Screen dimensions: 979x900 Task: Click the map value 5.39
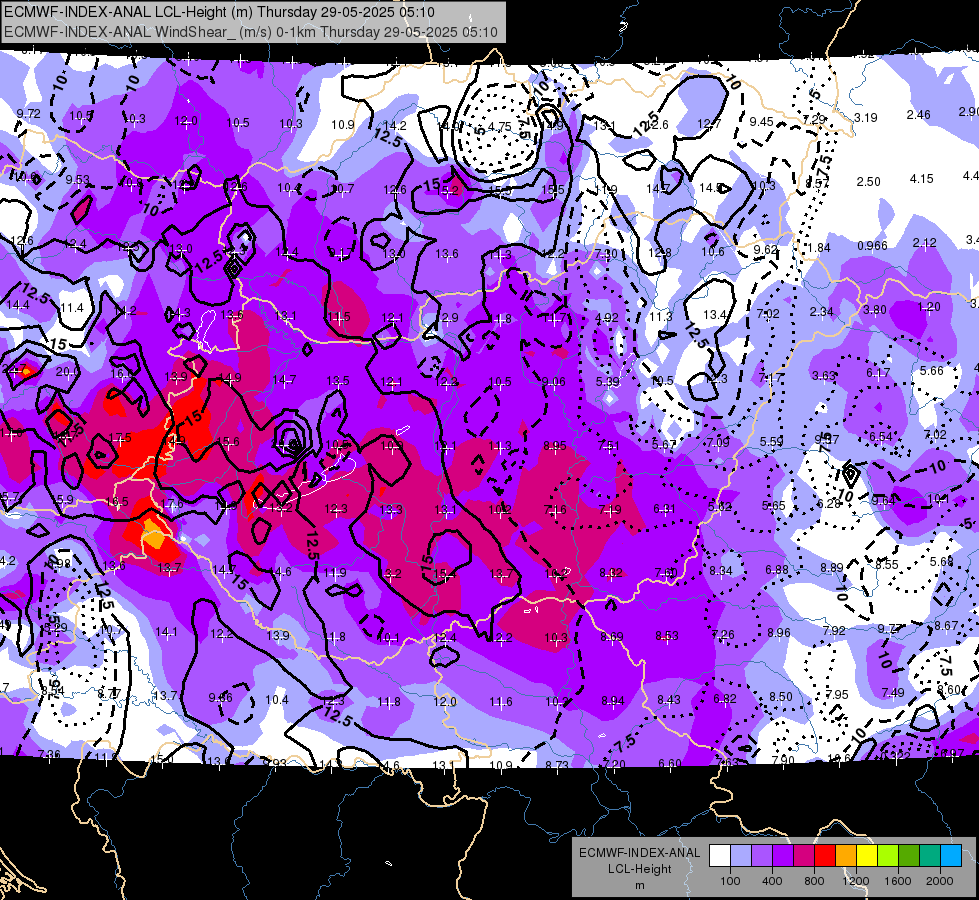click(x=608, y=382)
